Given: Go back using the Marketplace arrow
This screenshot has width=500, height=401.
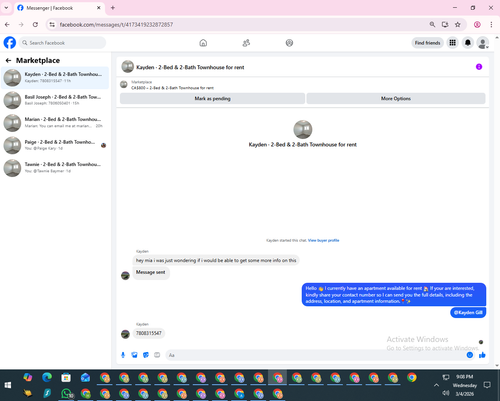Looking at the screenshot, I should click(8, 60).
